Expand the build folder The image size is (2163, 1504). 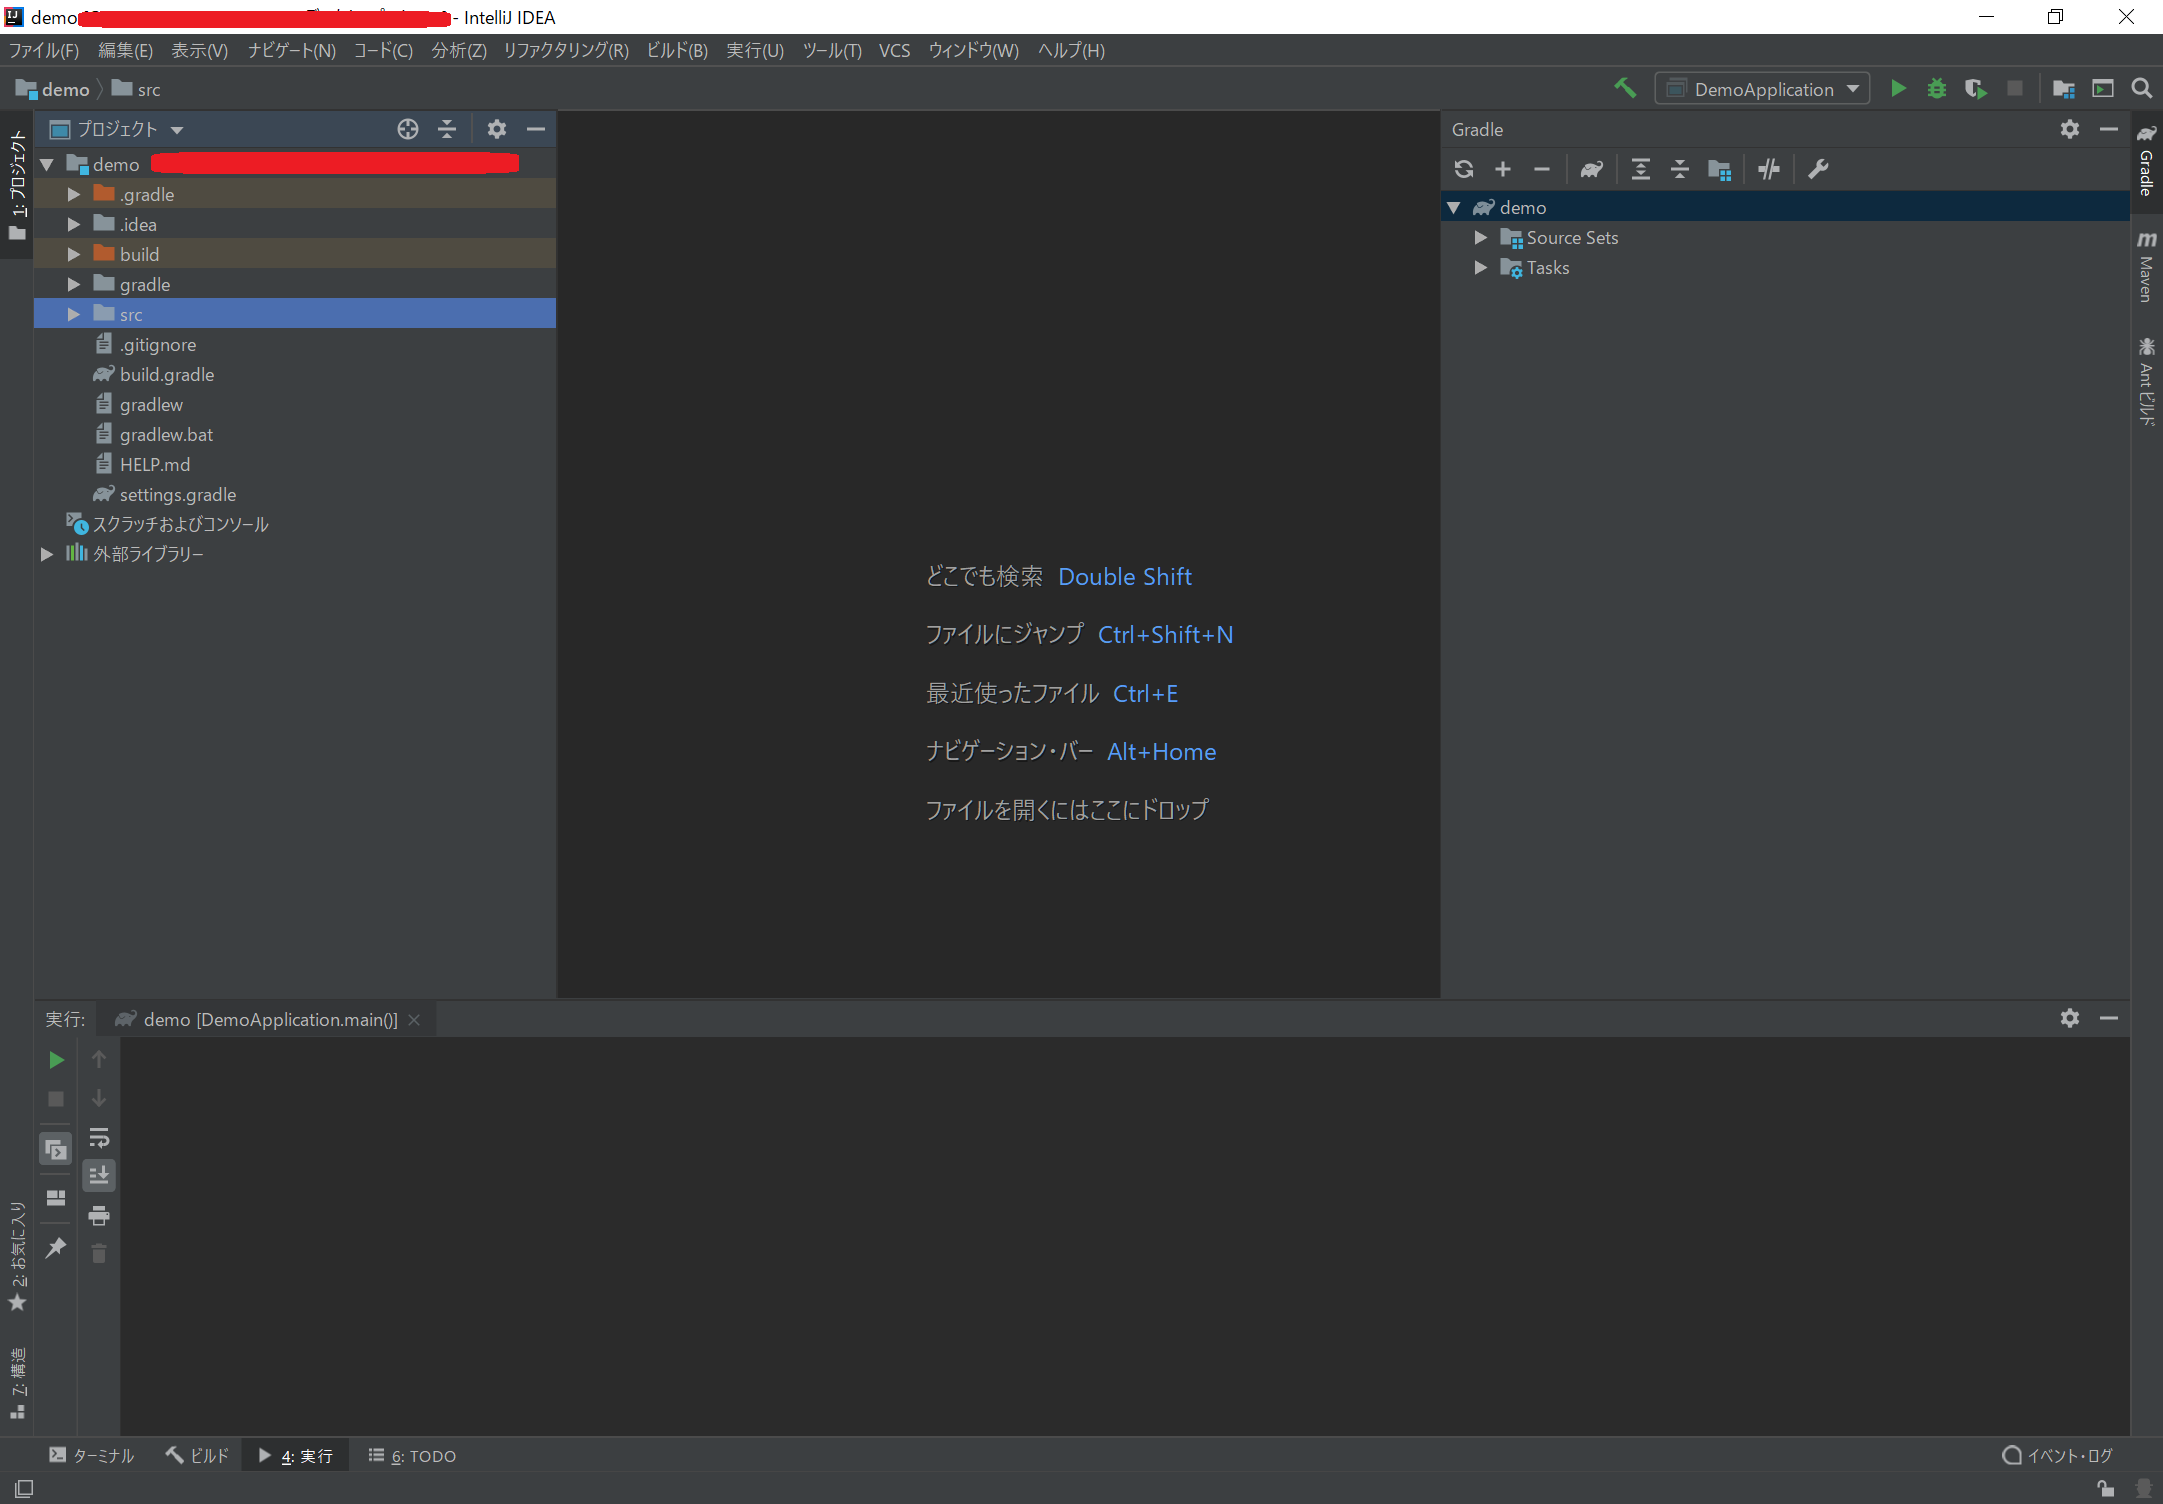click(x=74, y=254)
